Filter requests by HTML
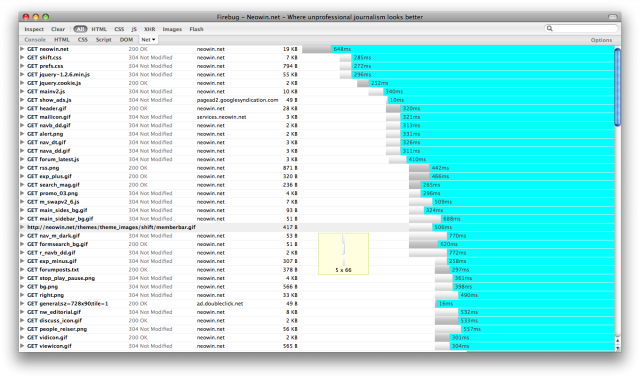Image resolution: width=640 pixels, height=378 pixels. [x=99, y=29]
